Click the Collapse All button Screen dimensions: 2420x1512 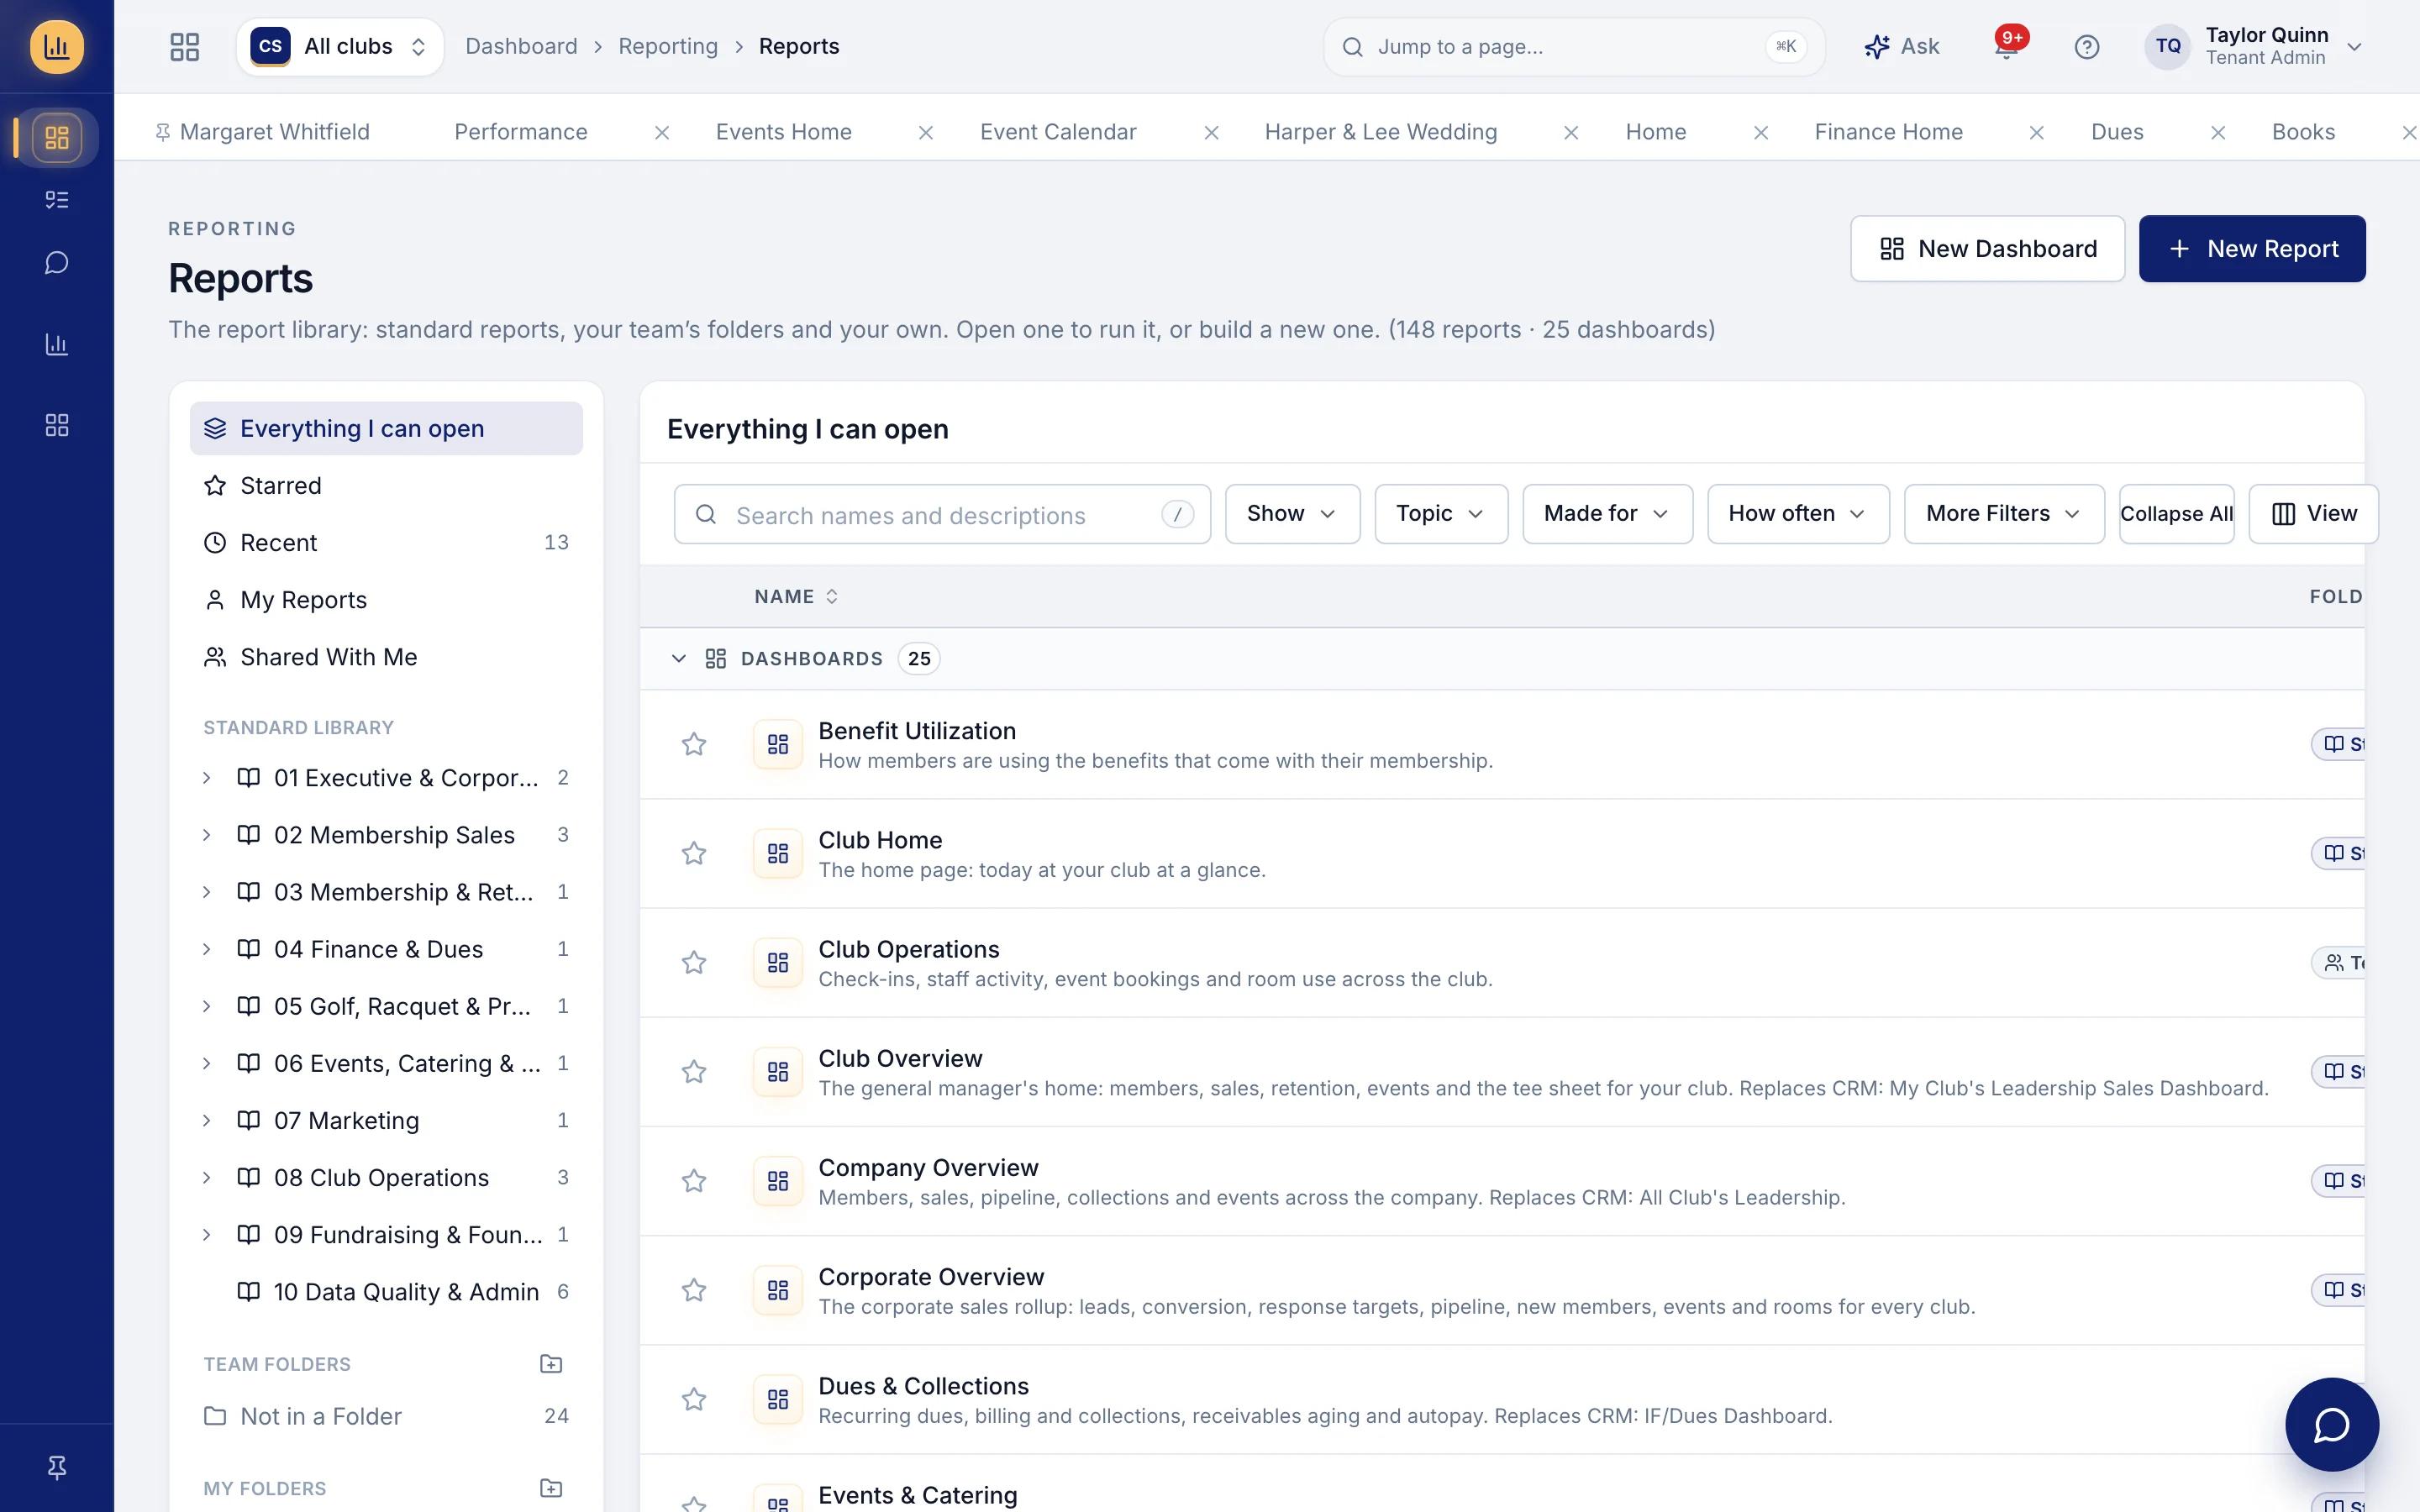2176,514
